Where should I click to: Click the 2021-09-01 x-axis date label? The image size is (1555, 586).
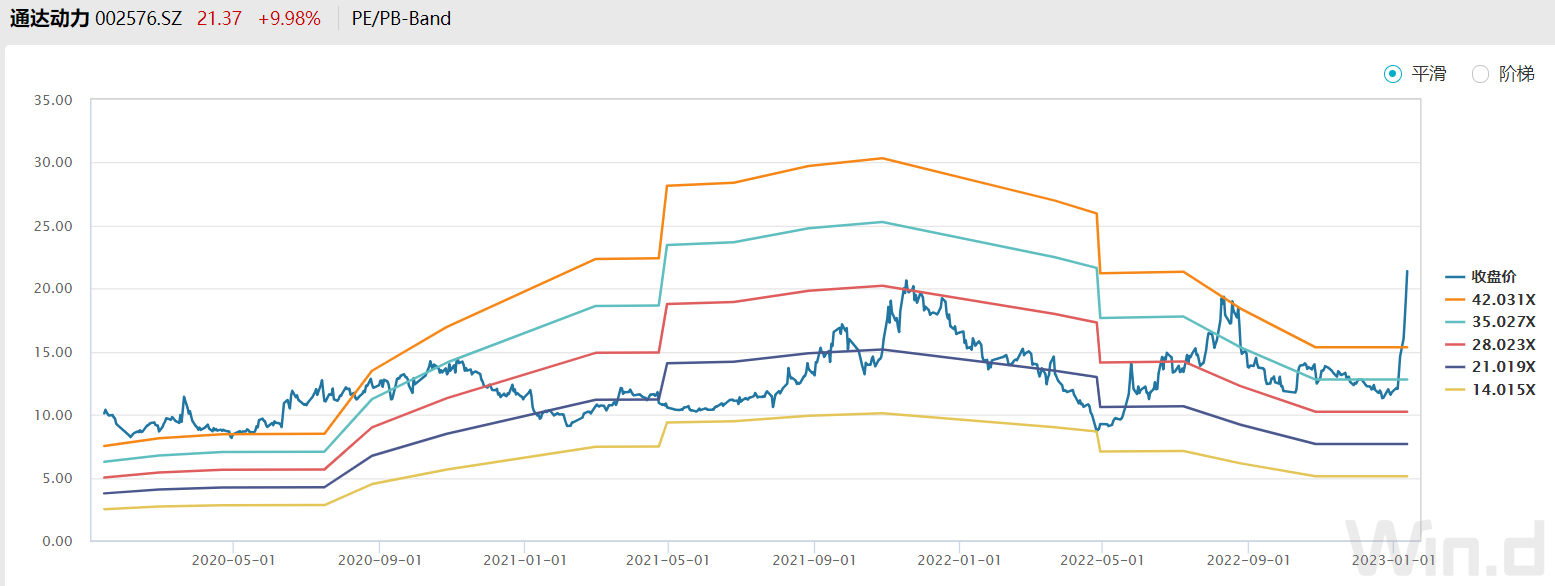tap(813, 560)
